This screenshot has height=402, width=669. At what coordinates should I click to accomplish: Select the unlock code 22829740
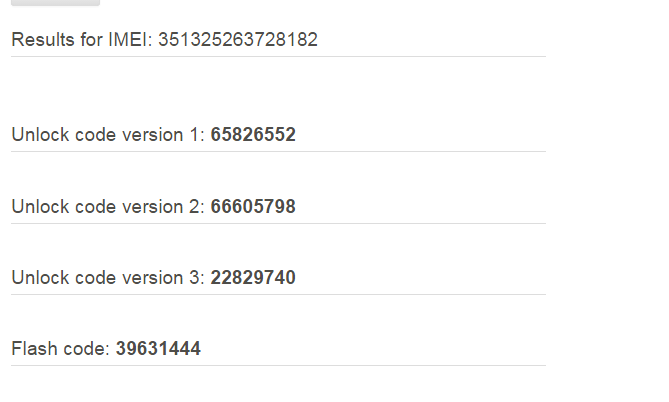pos(253,277)
